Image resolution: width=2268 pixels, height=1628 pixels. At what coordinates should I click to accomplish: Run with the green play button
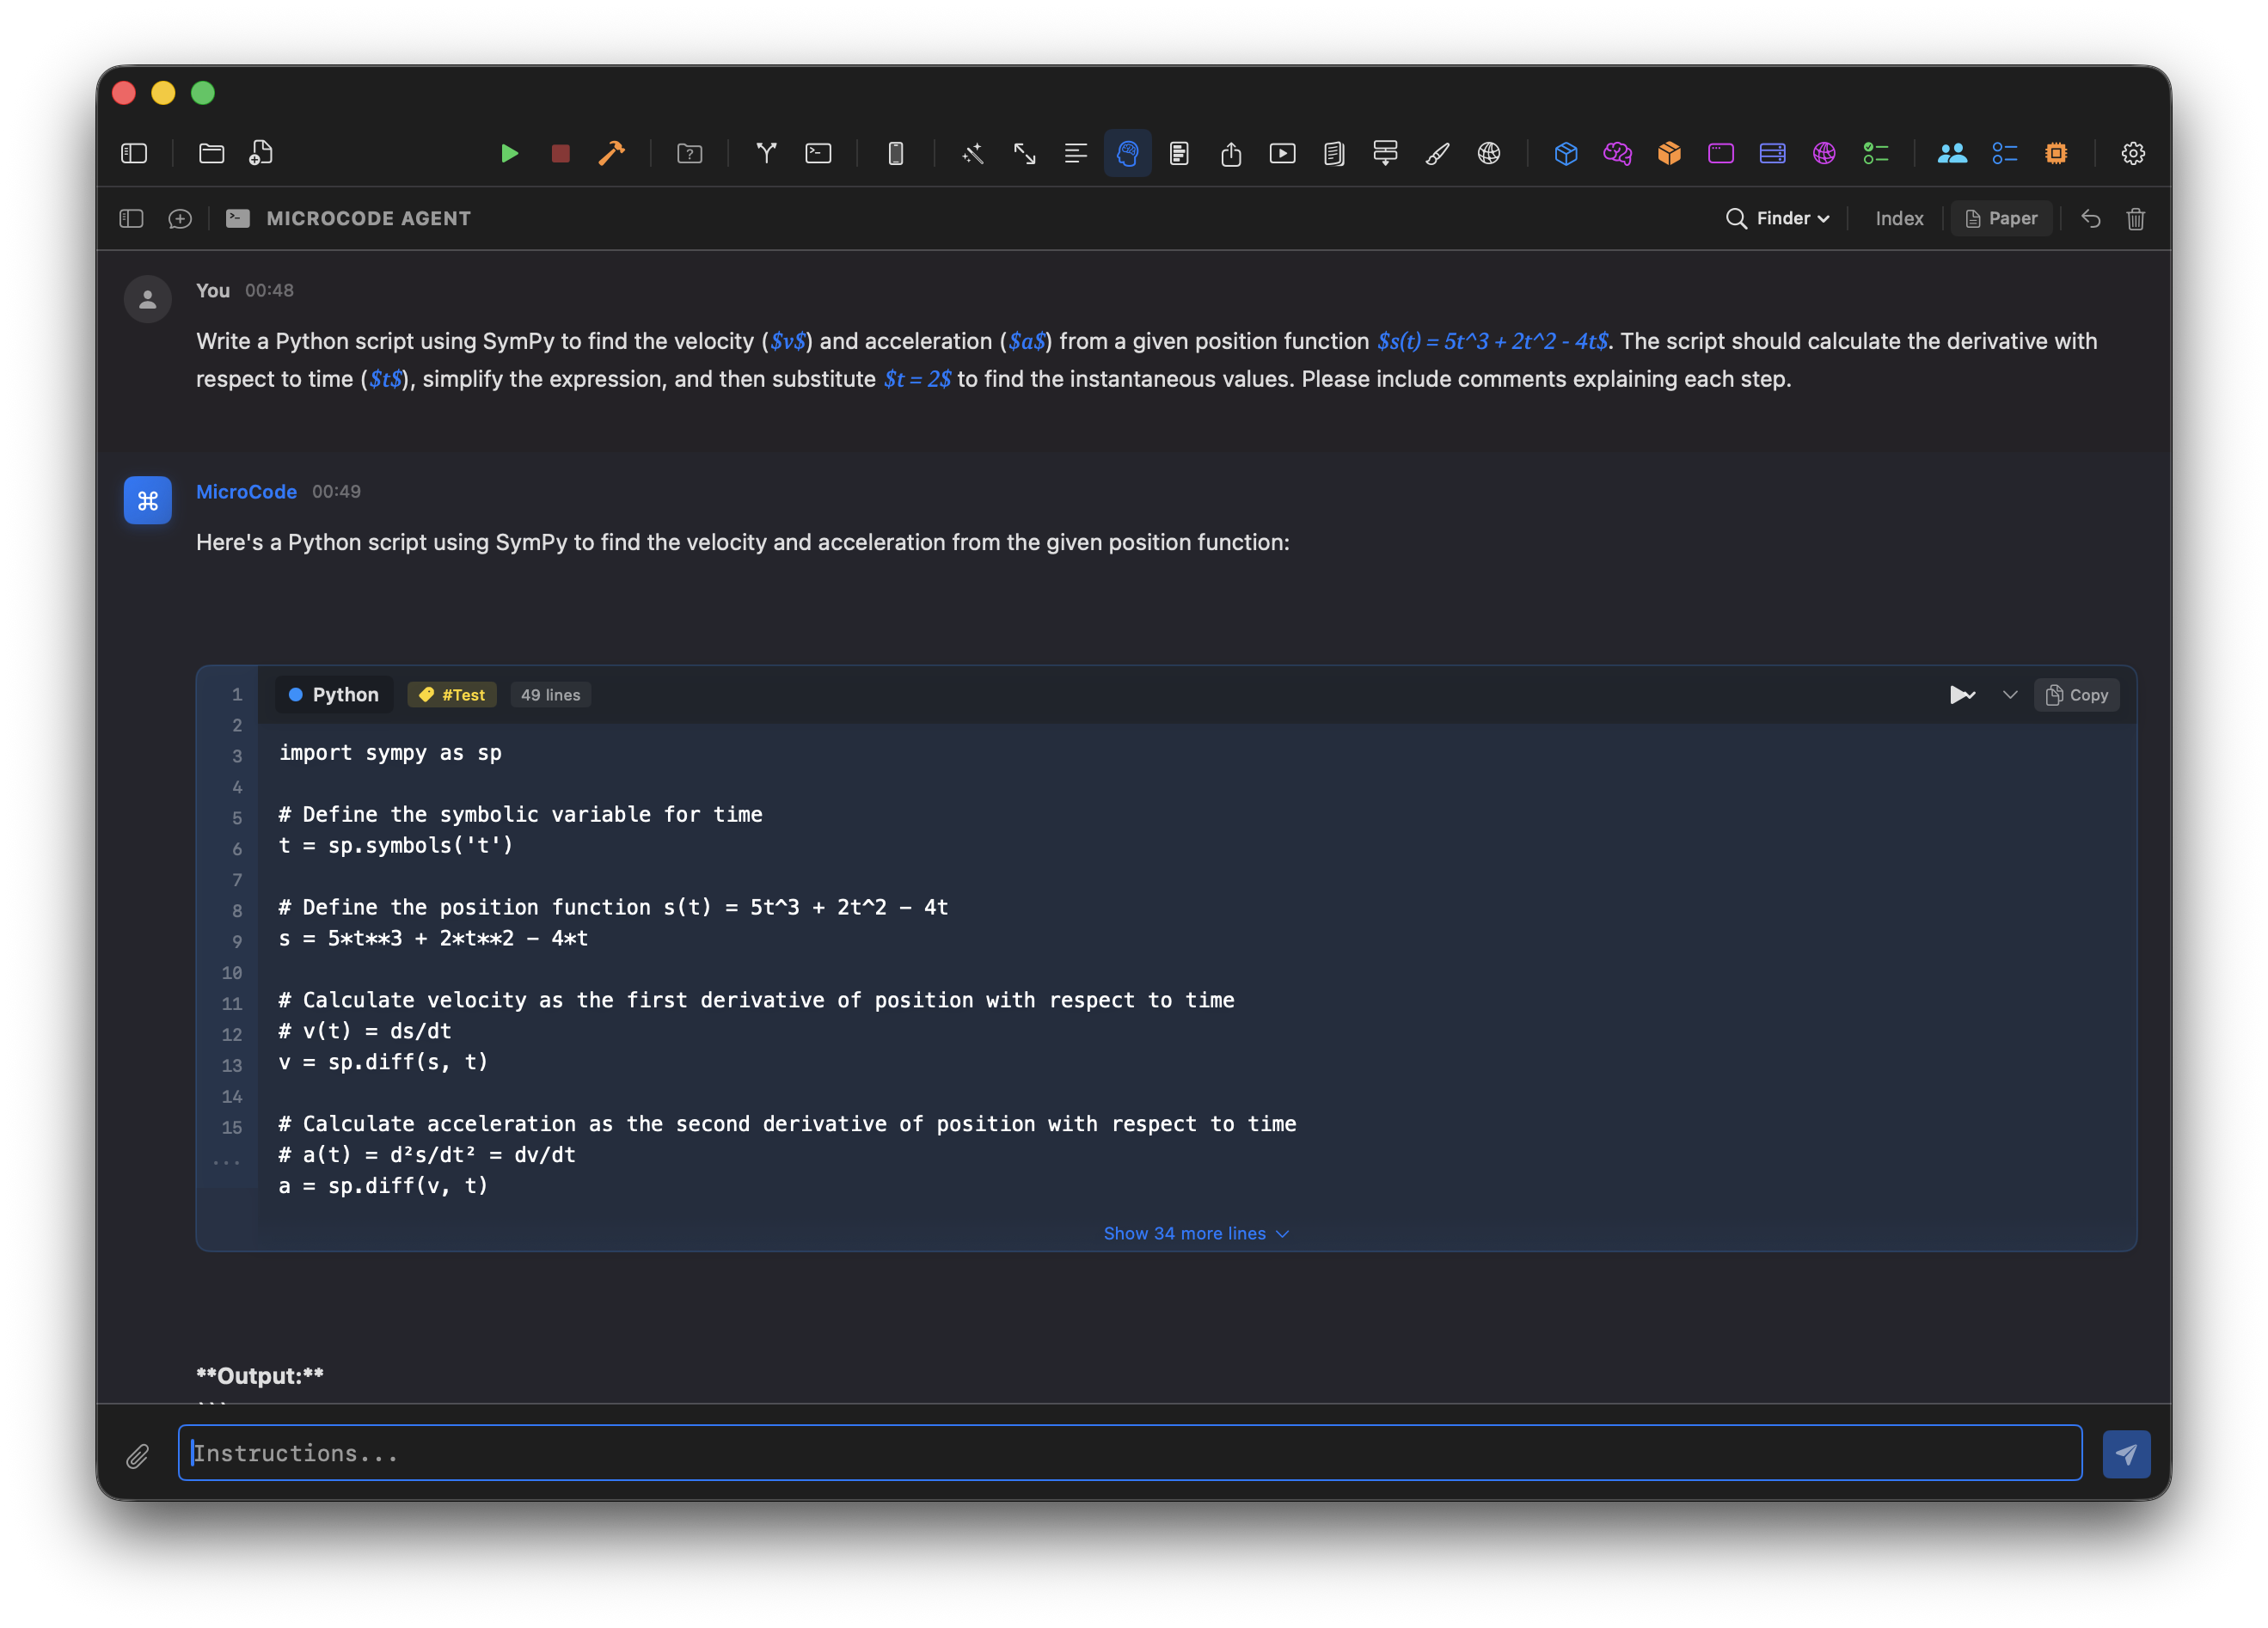coord(509,153)
